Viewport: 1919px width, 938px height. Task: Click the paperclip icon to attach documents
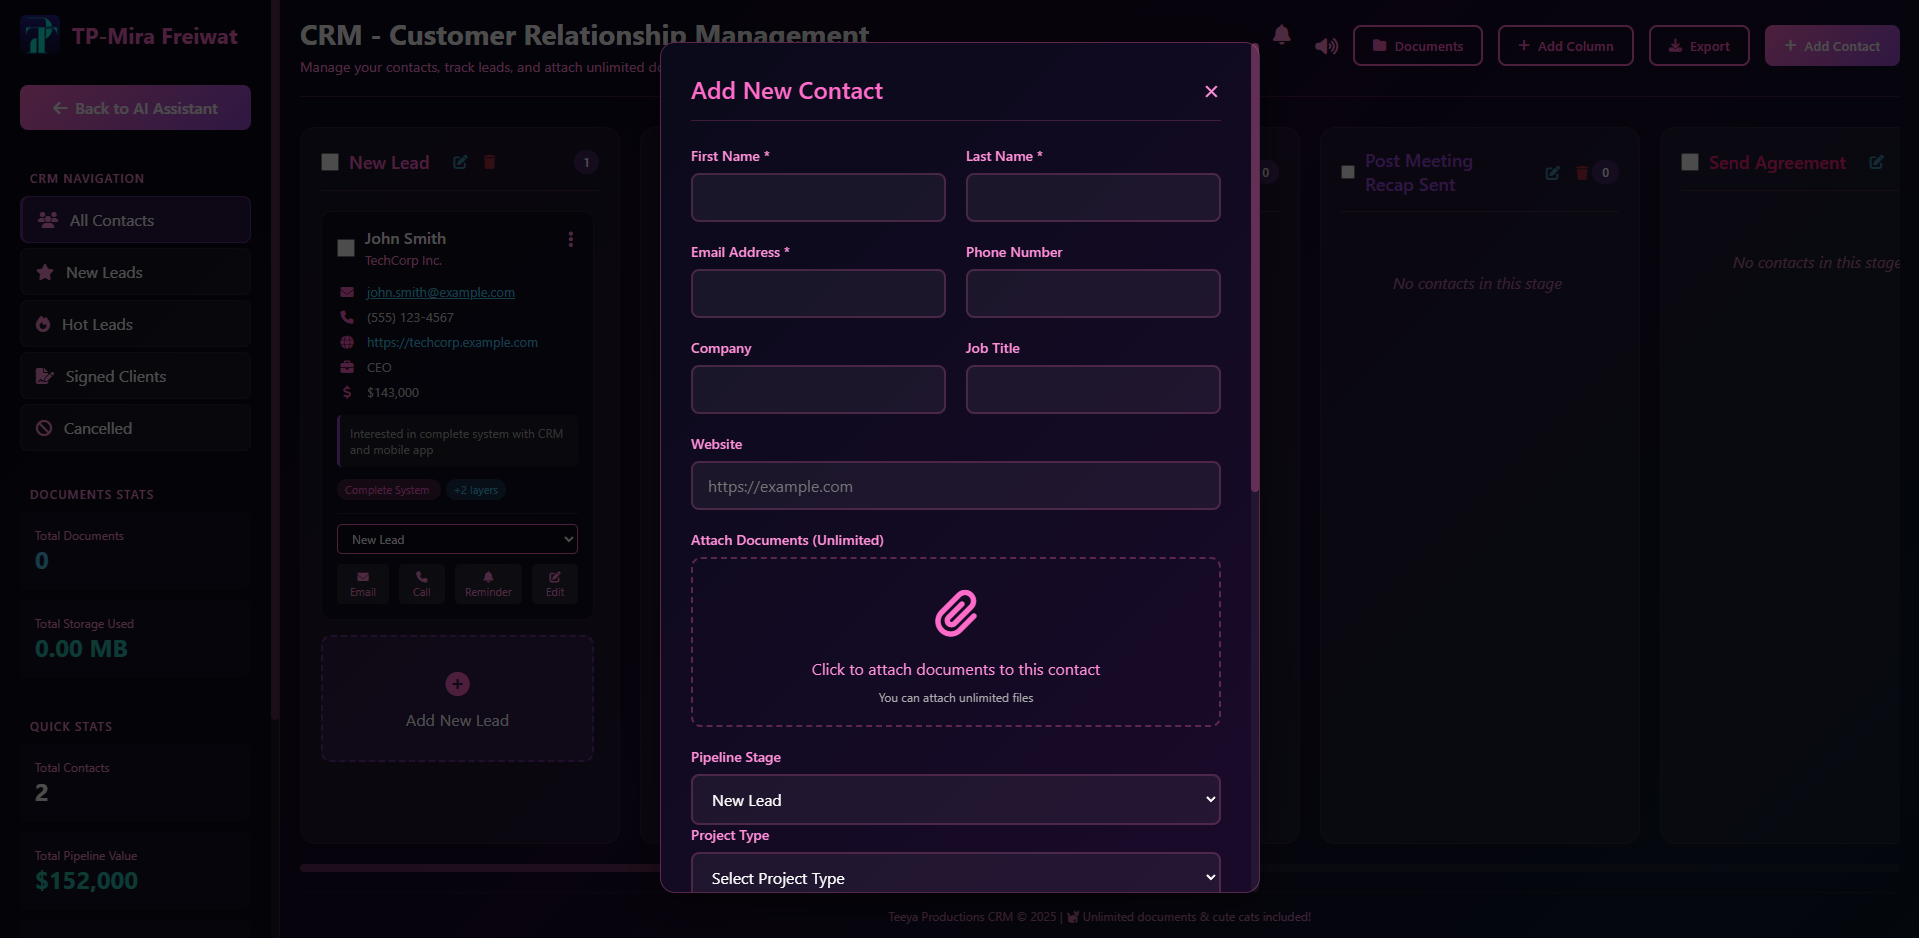(955, 614)
